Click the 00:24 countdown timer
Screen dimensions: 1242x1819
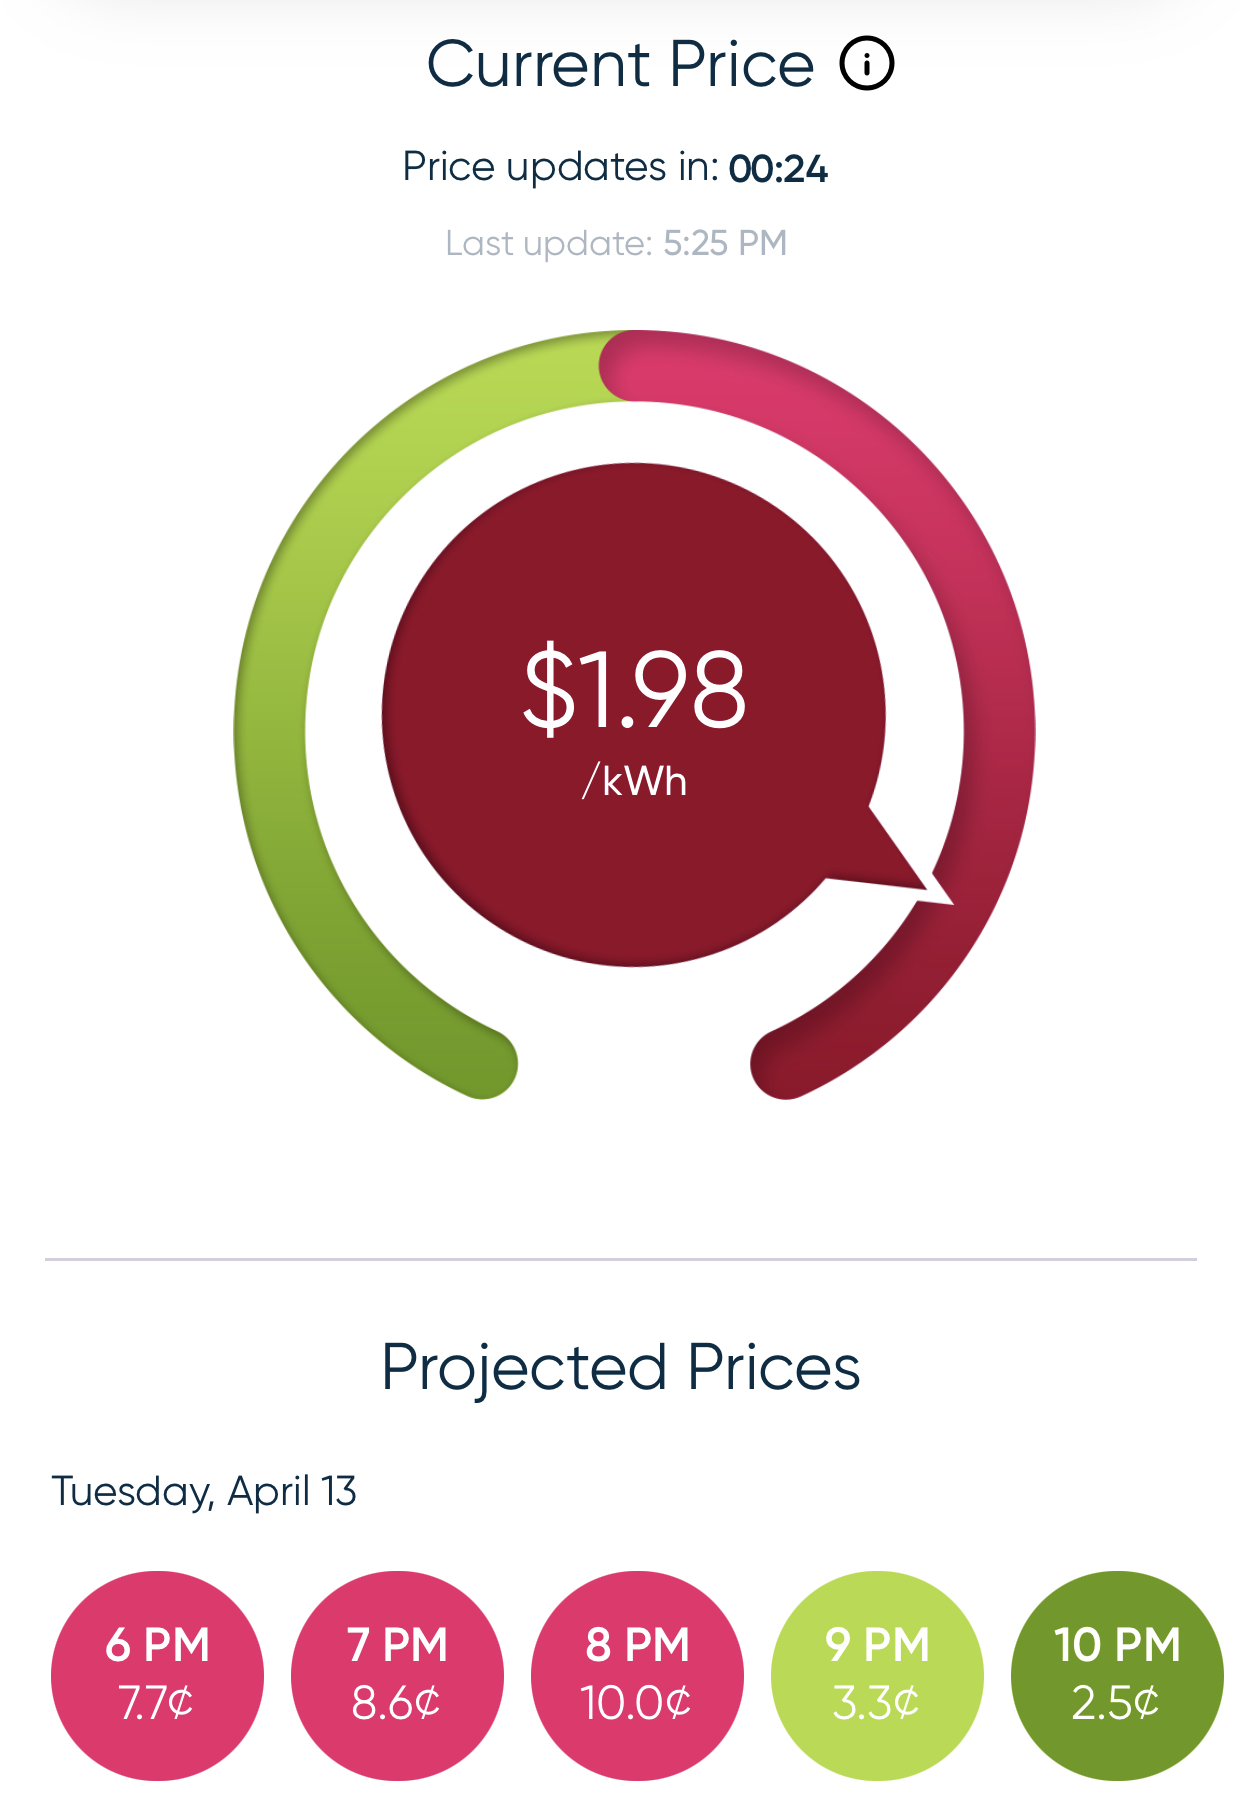coord(778,169)
